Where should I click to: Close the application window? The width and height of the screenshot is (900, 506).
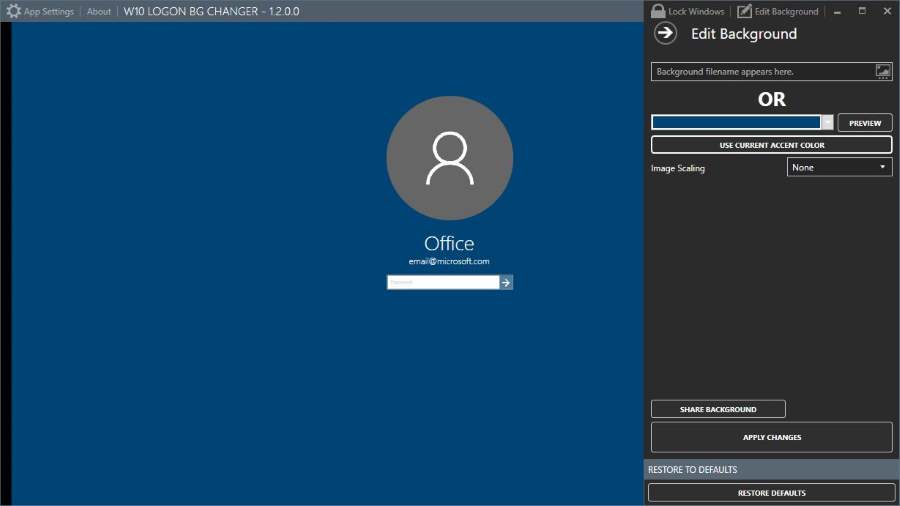click(x=887, y=11)
